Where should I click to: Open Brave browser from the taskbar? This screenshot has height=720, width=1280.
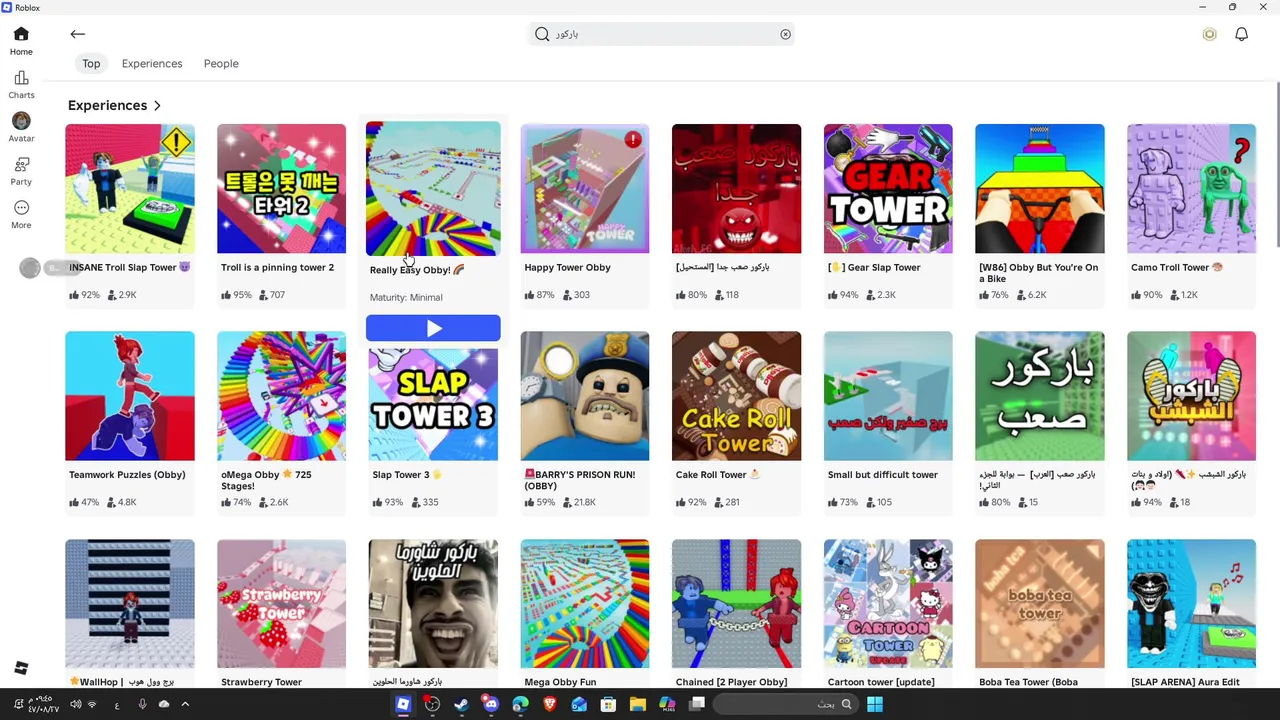click(549, 704)
